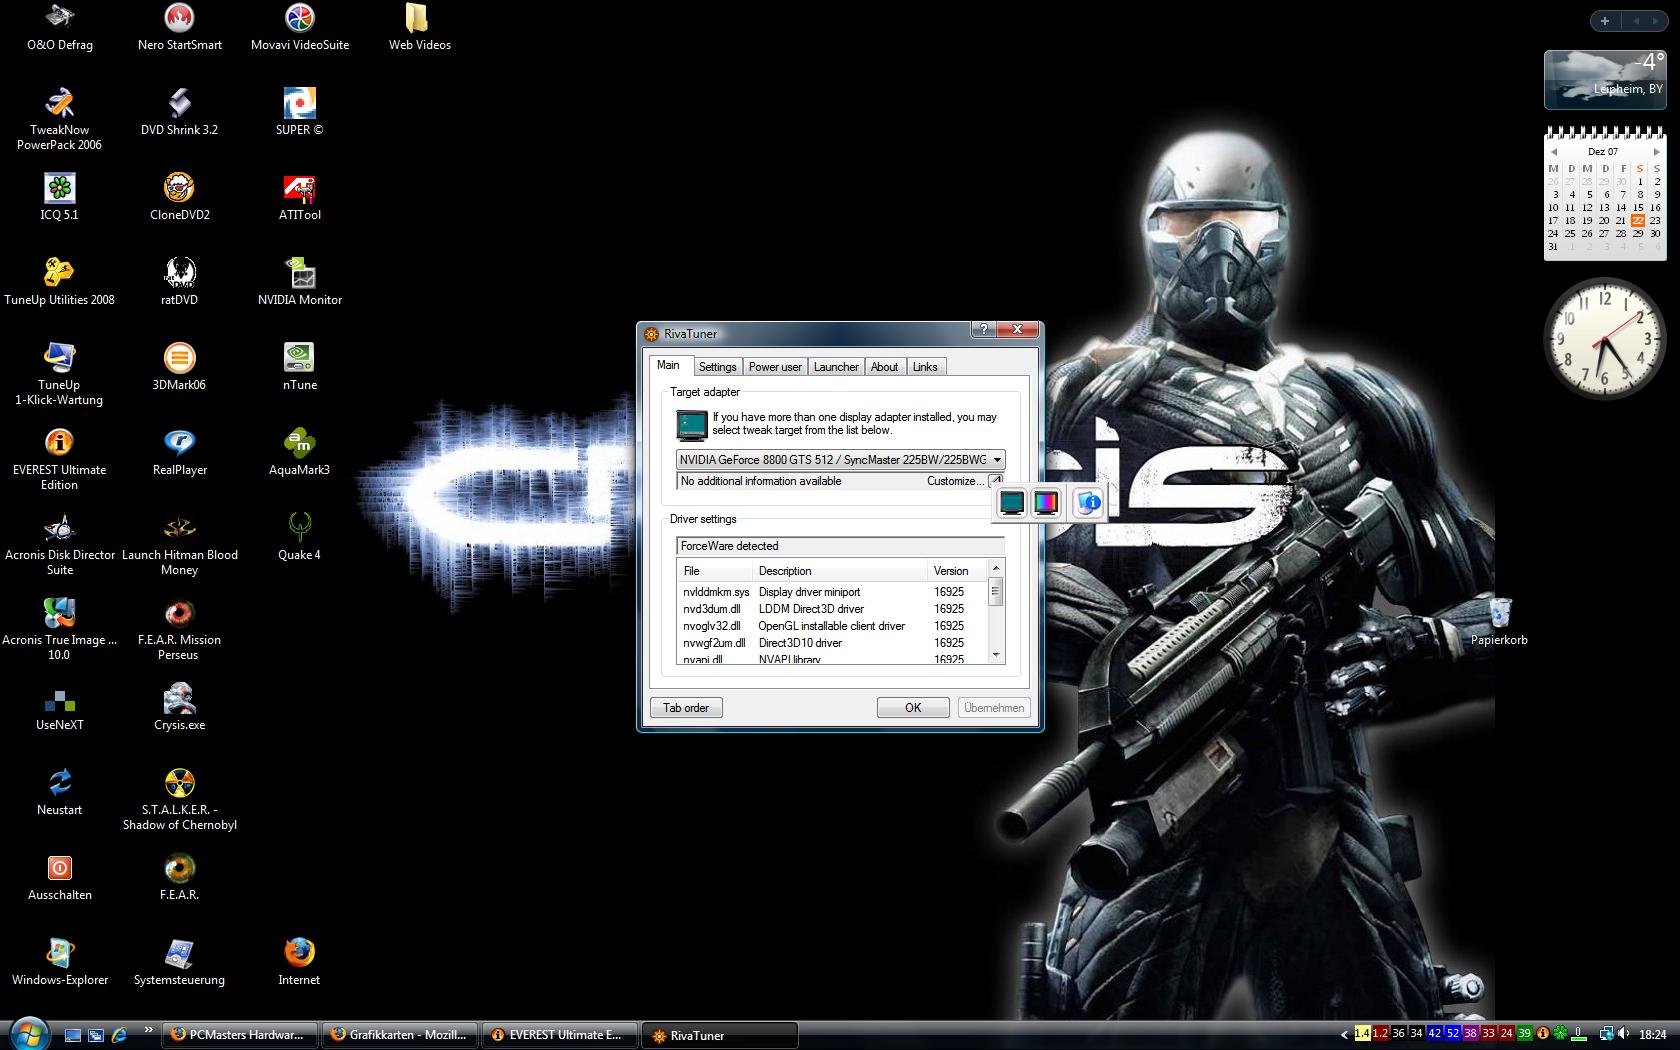Switch to PCMasters Hardware taskbar button
Screen dimensions: 1680x1050
coord(240,1035)
